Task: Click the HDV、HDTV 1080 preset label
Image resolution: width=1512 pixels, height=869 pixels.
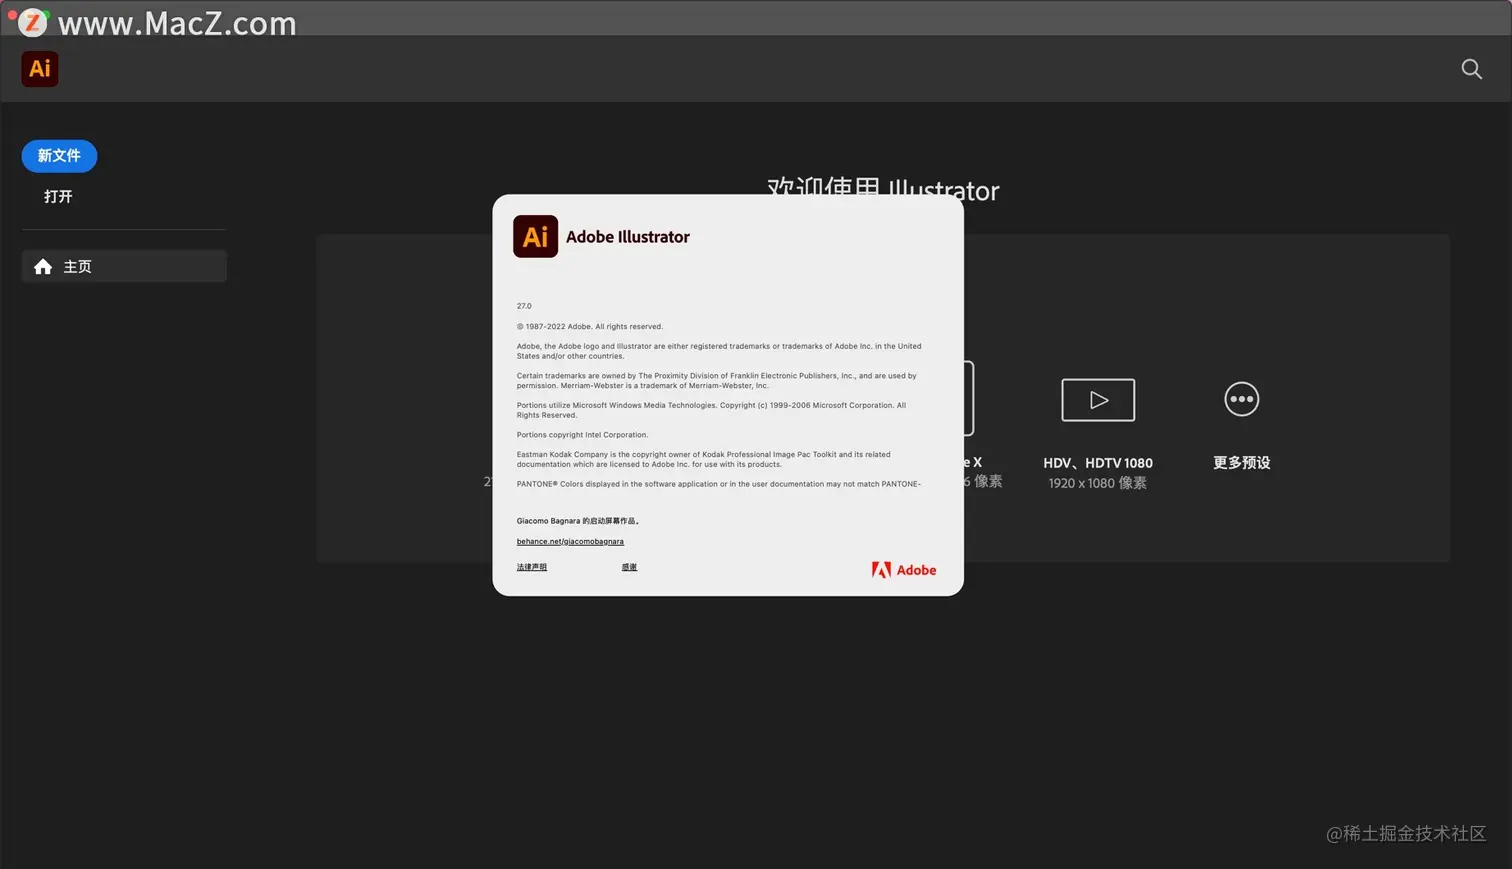Action: [x=1098, y=463]
